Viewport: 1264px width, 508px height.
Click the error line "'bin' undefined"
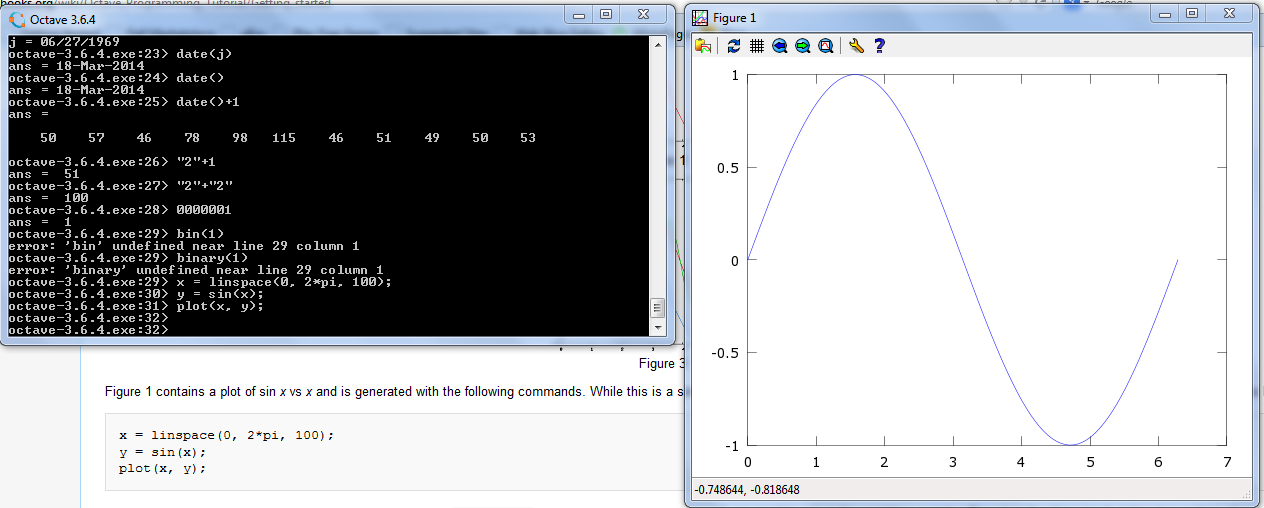(x=183, y=246)
